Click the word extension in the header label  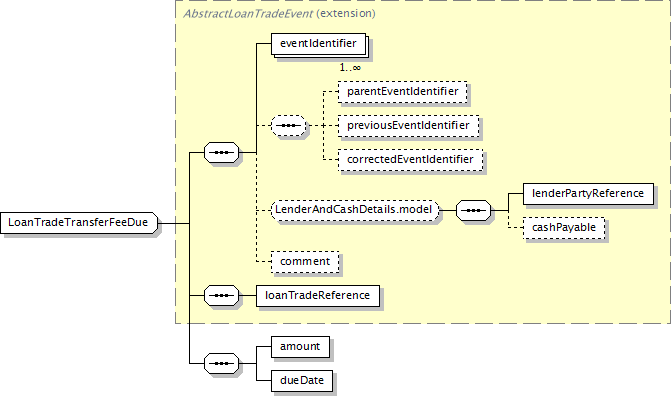(346, 14)
